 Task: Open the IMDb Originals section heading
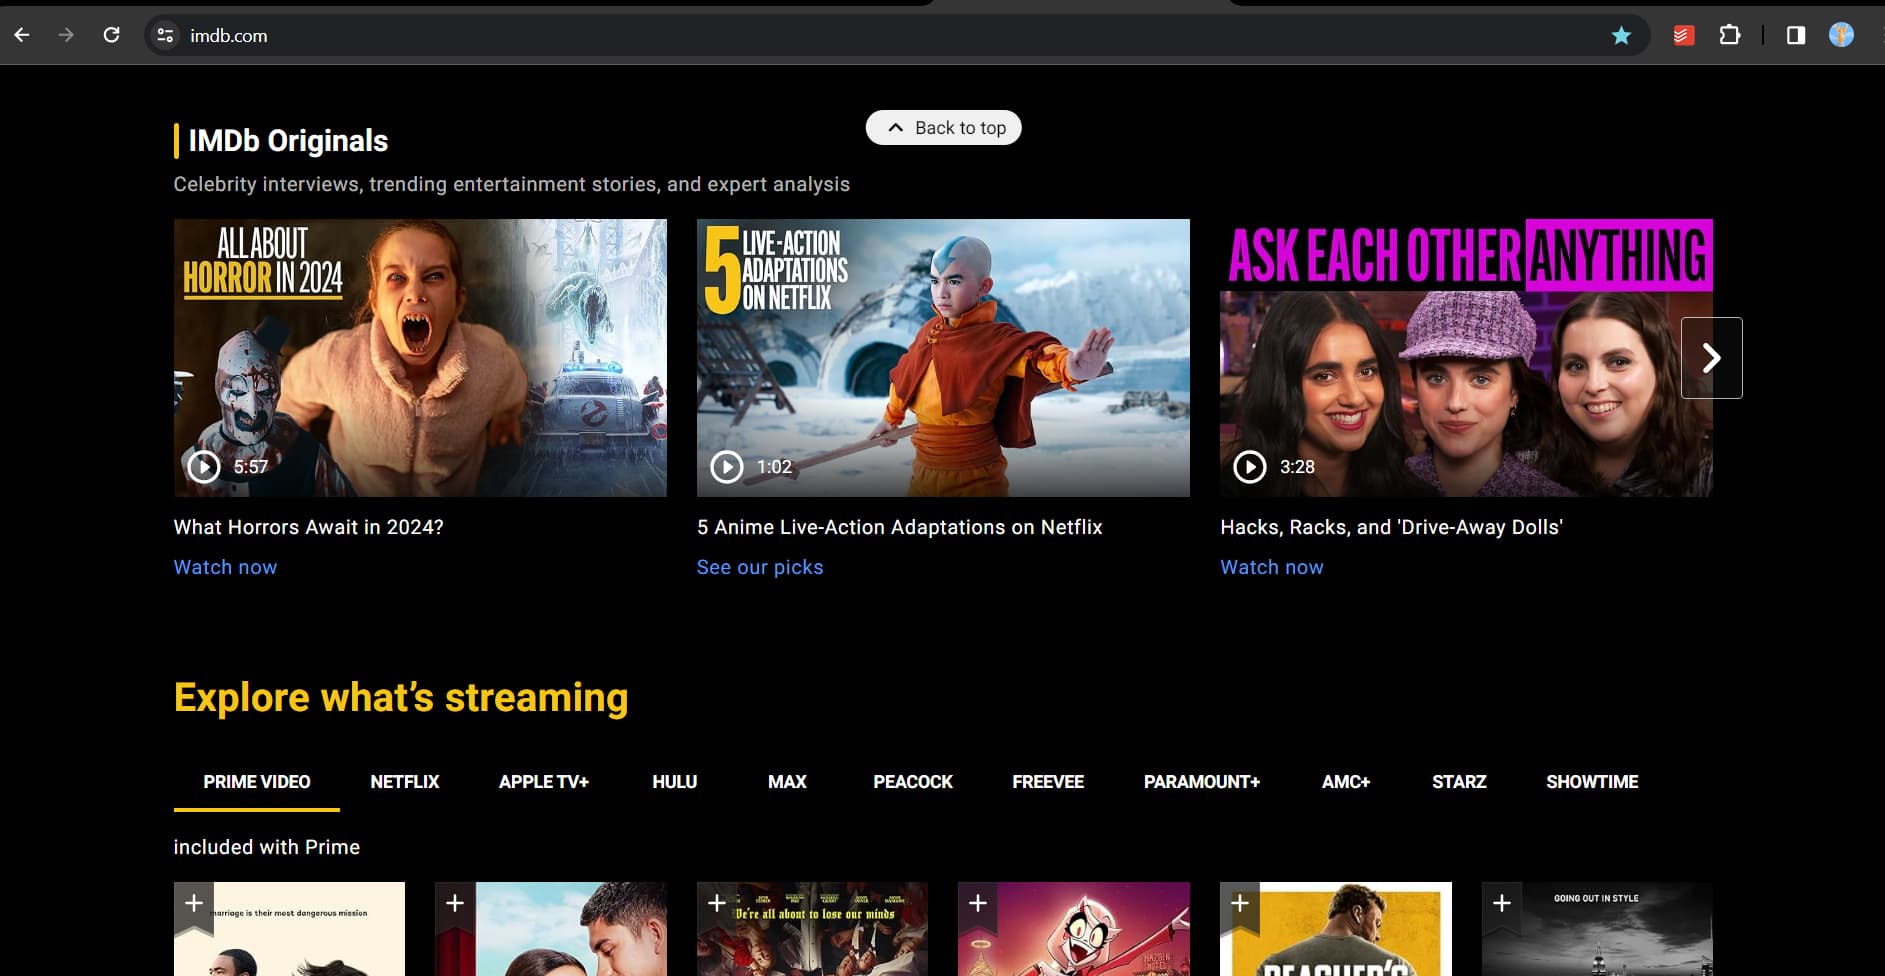288,141
